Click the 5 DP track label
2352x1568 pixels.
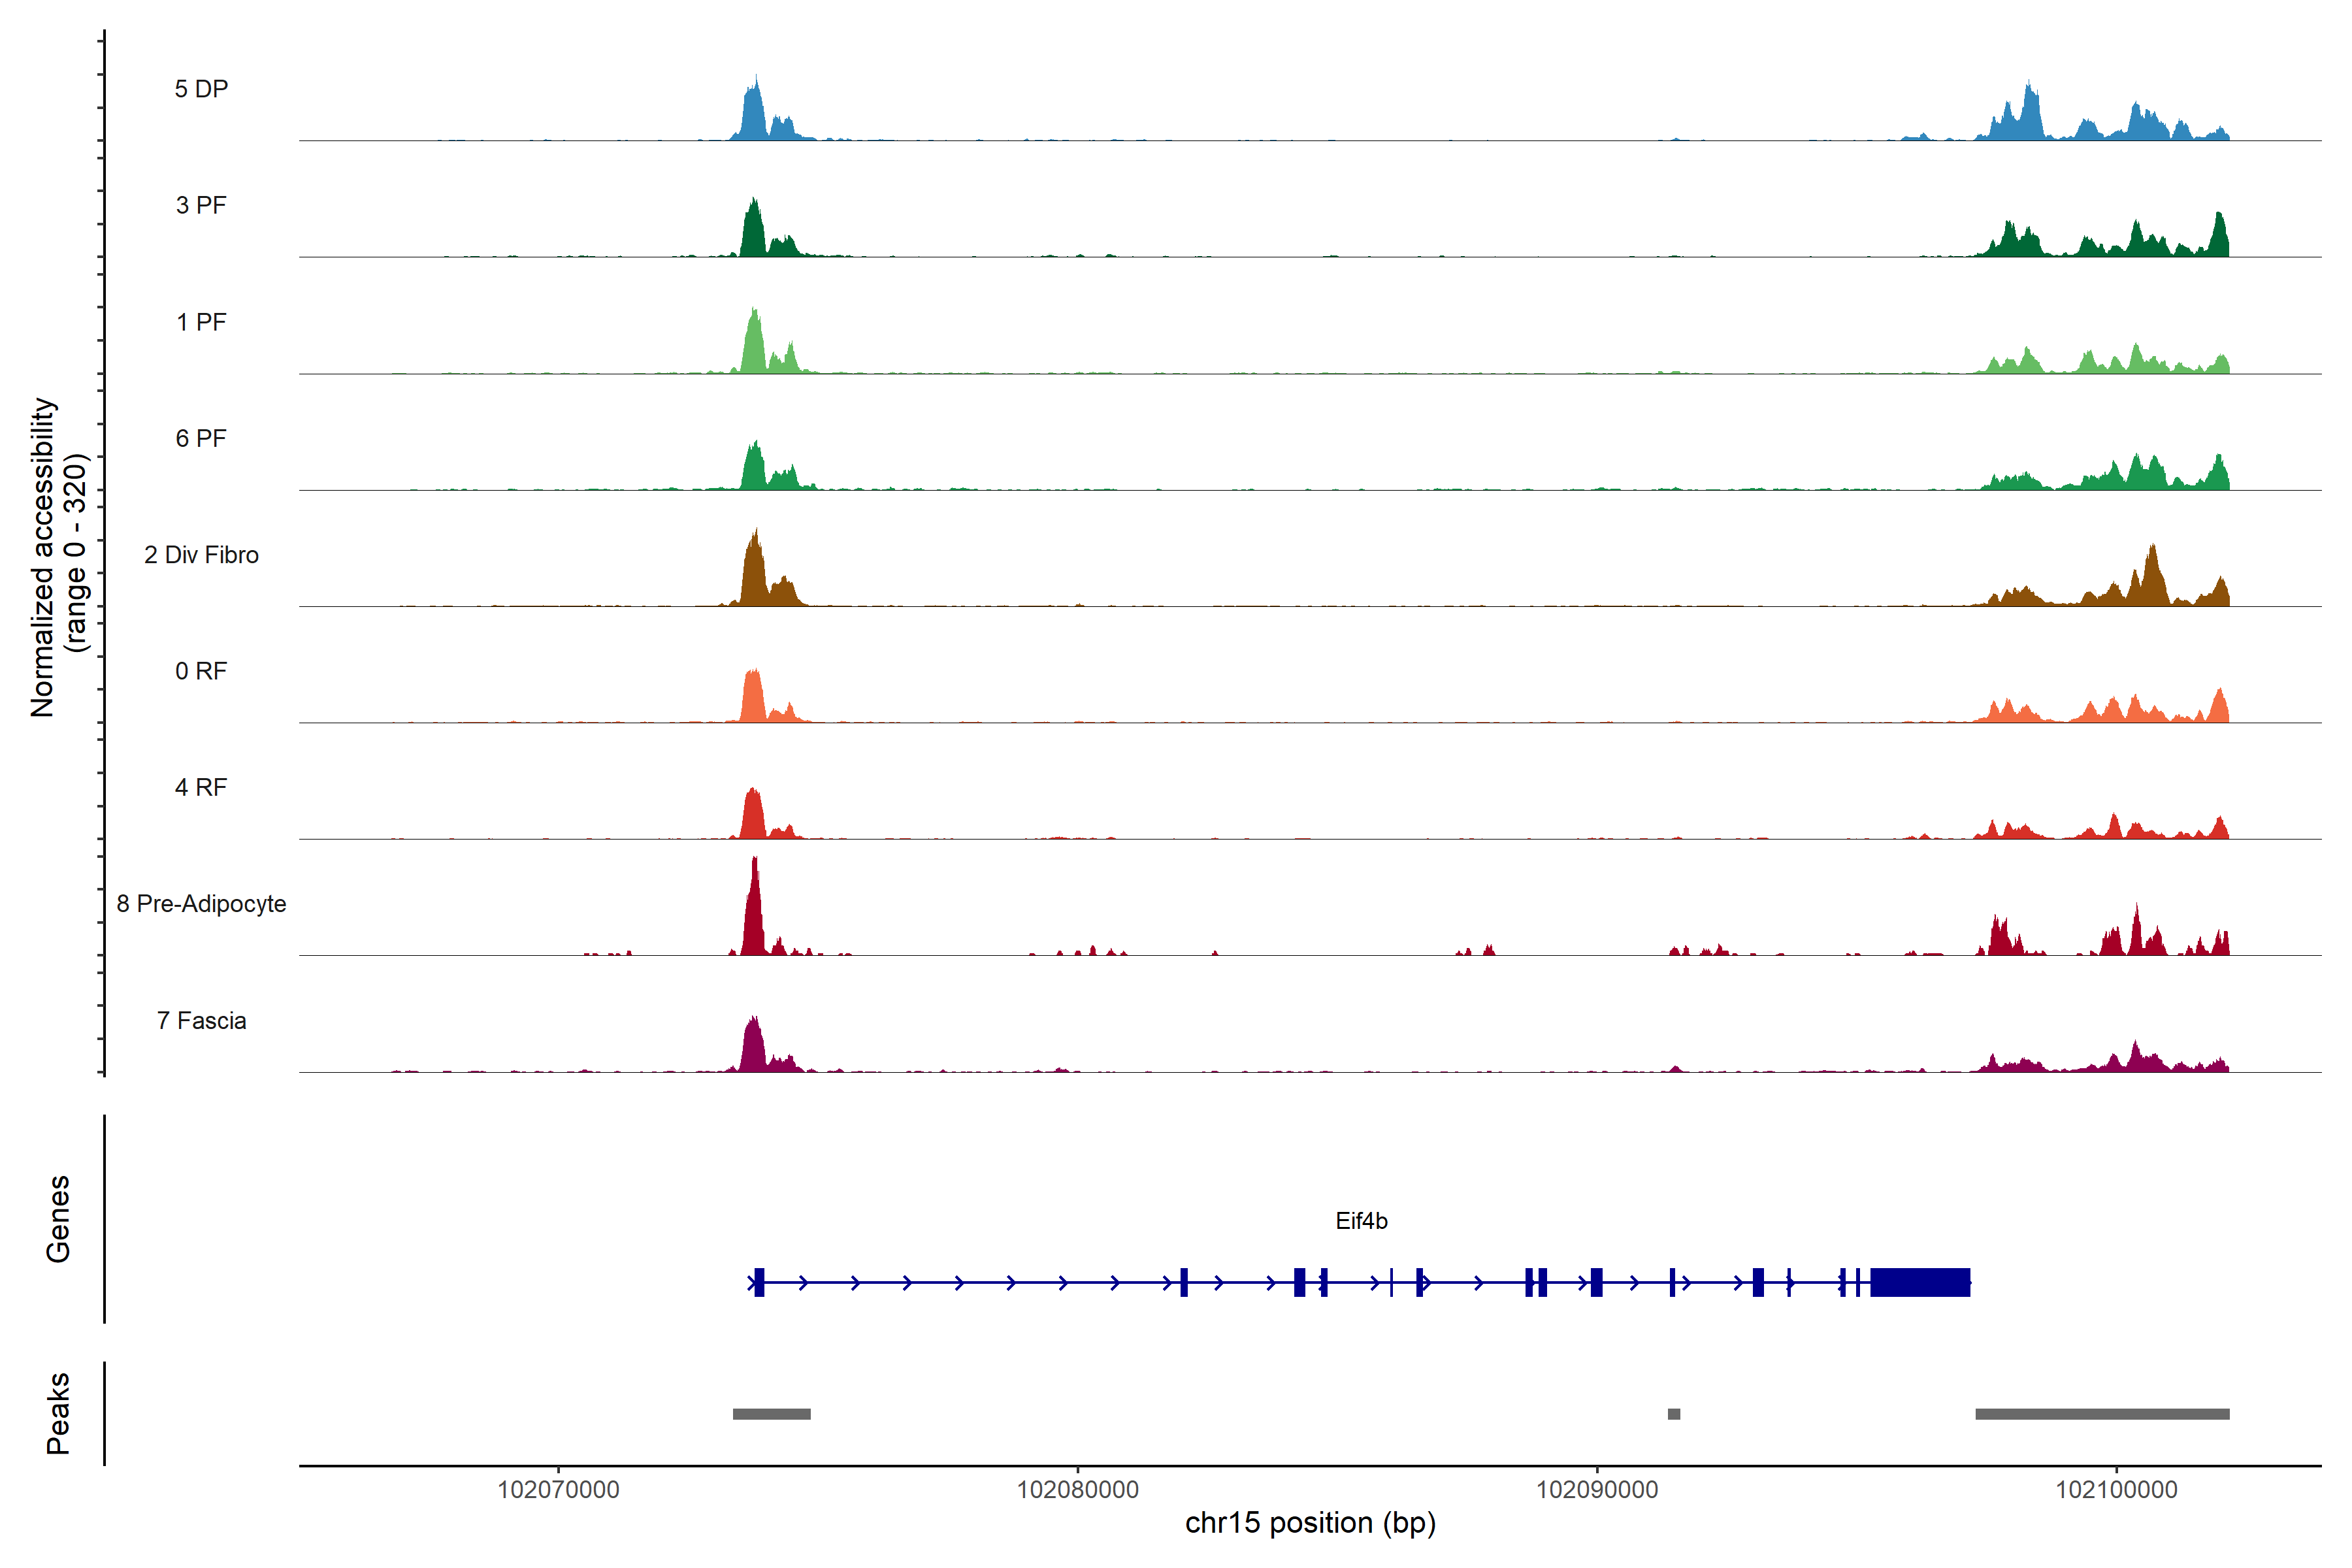pos(201,89)
